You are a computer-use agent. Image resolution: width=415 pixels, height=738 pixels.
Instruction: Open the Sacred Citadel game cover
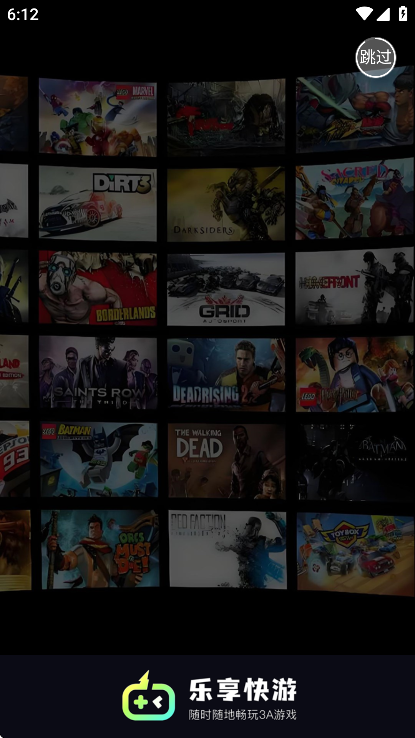(x=355, y=199)
